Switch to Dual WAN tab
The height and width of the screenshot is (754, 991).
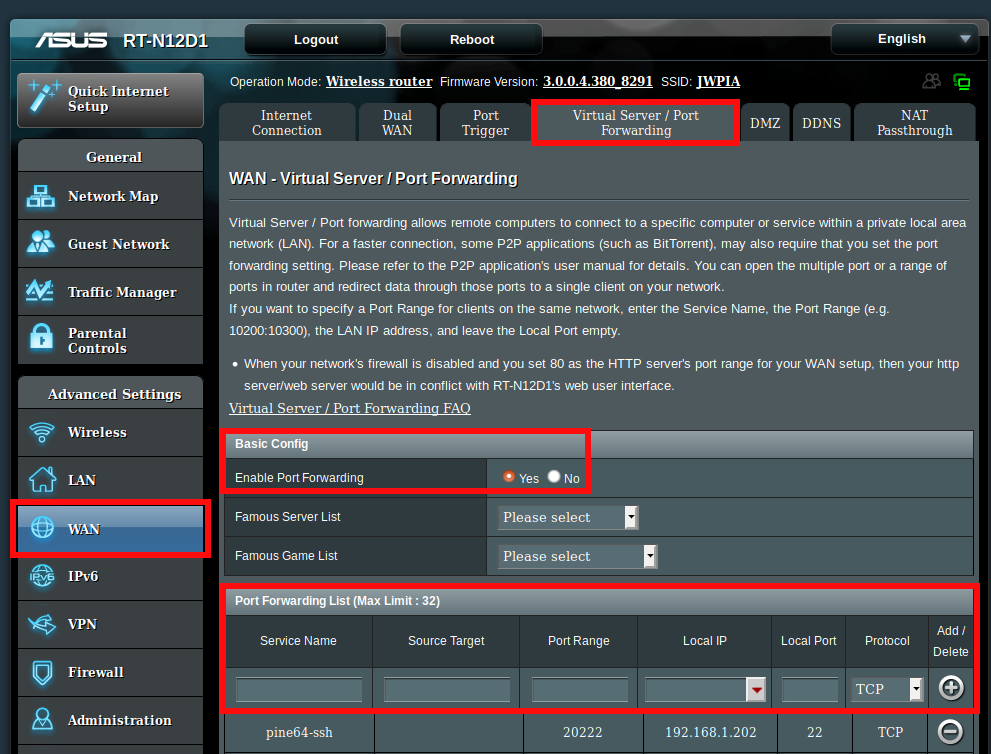397,123
